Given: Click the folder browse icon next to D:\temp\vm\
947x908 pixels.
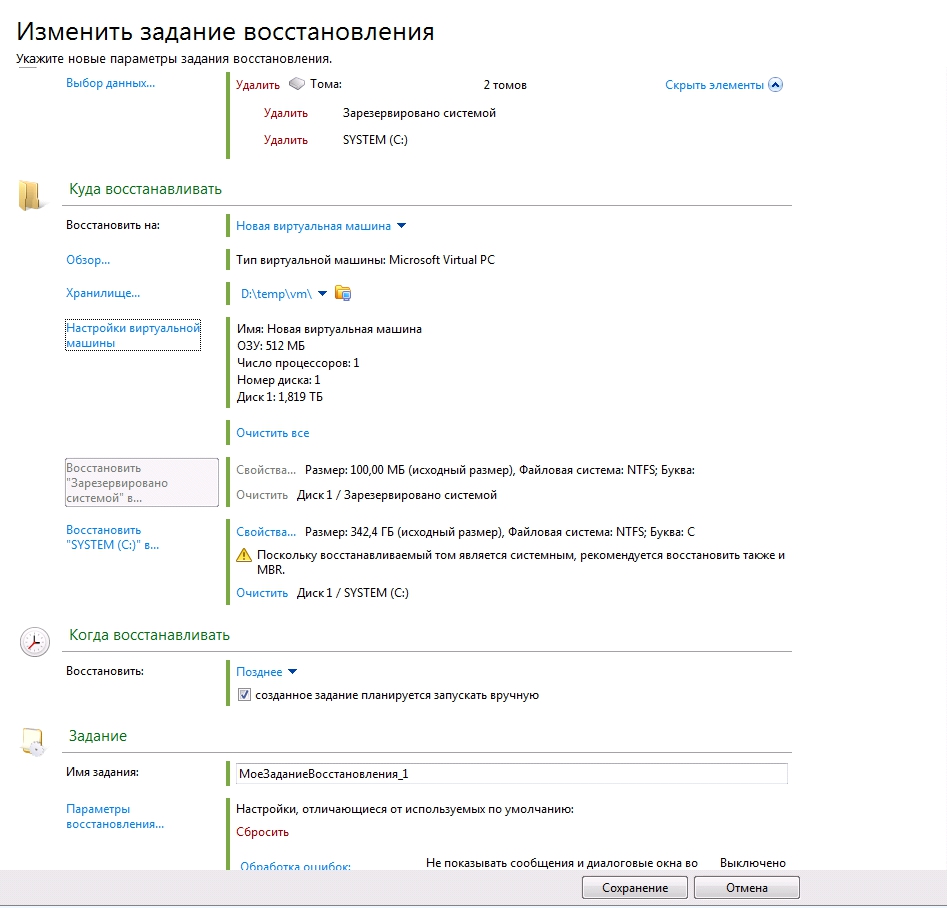Looking at the screenshot, I should [x=343, y=294].
